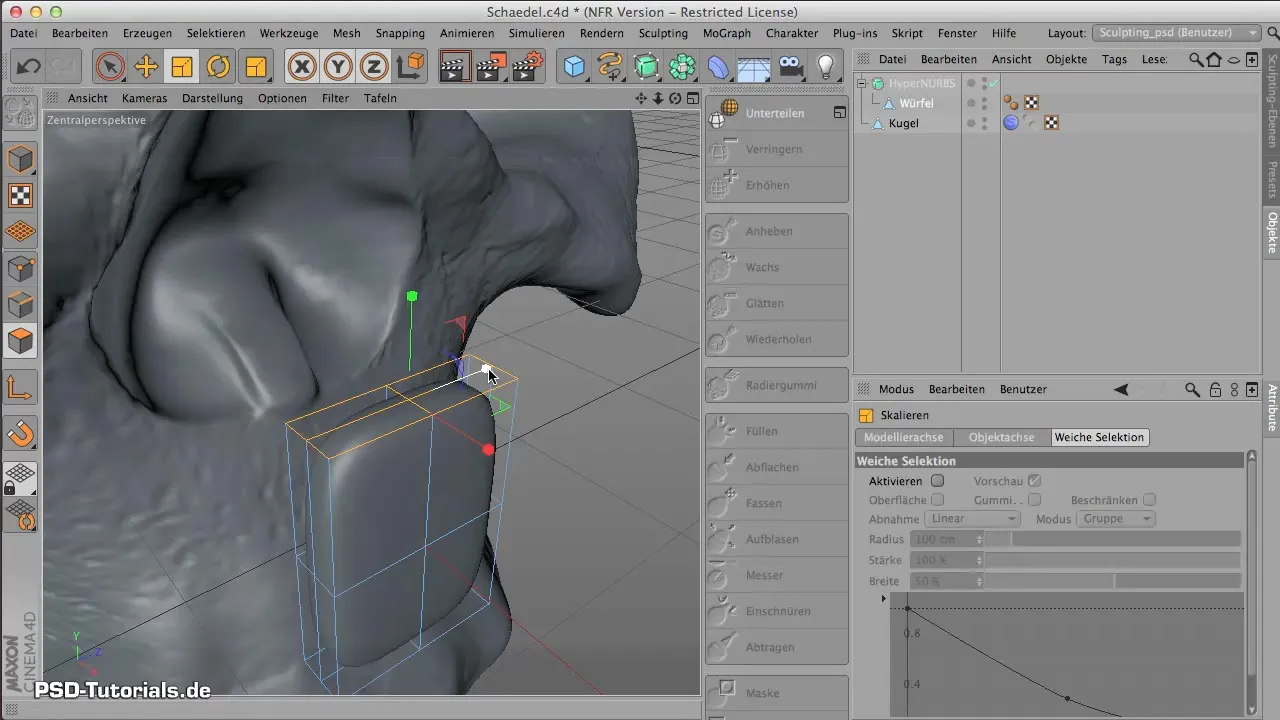Image resolution: width=1280 pixels, height=720 pixels.
Task: Open the Abnahme Linear dropdown
Action: [973, 519]
